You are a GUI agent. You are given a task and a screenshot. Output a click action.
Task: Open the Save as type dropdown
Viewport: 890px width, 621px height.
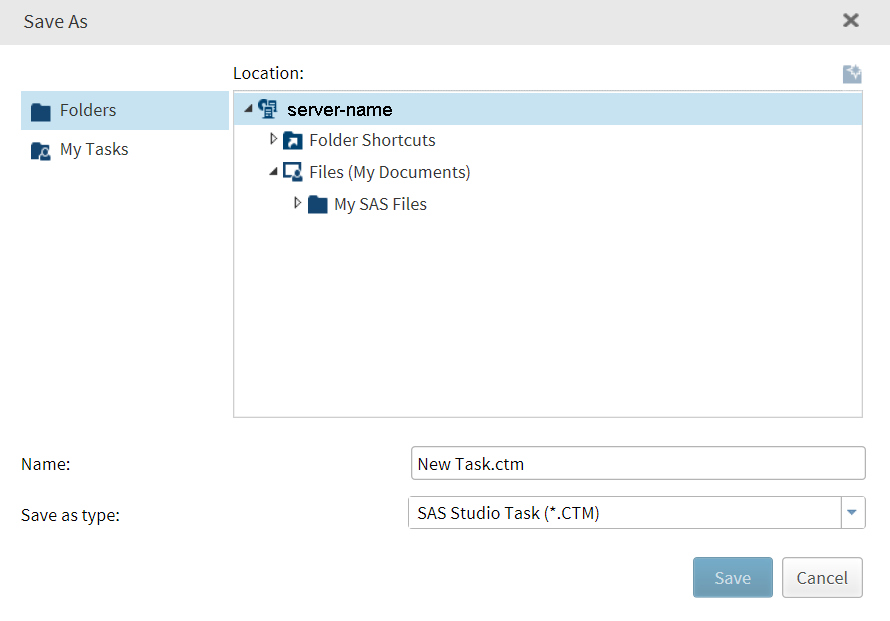click(852, 512)
